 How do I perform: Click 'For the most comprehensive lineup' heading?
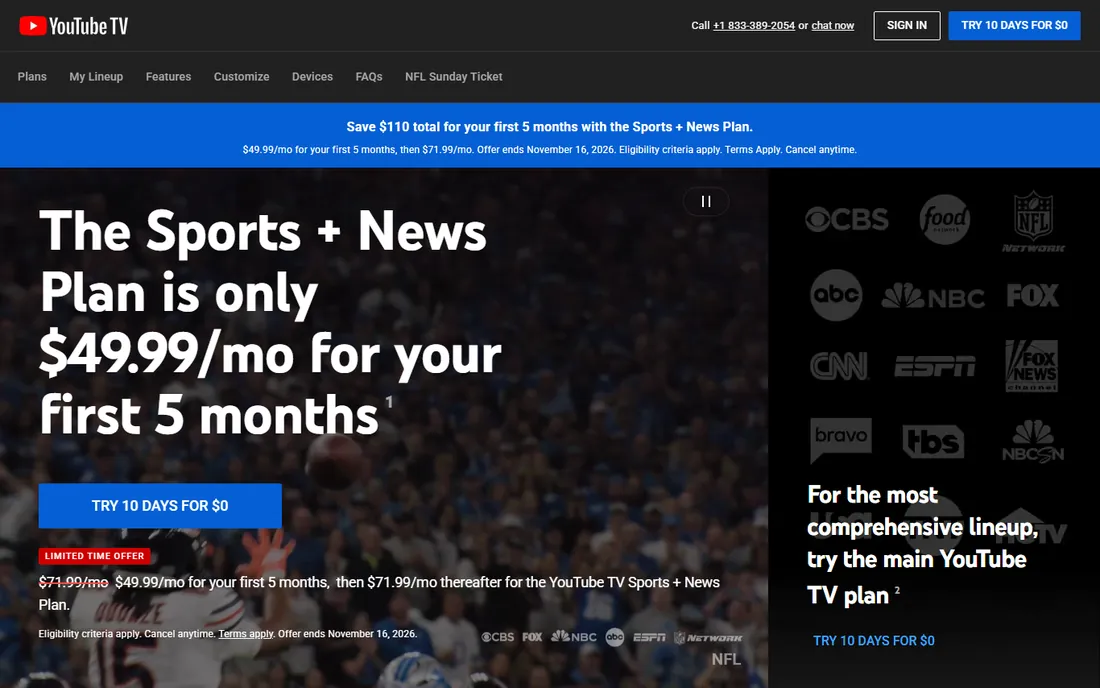coord(923,544)
